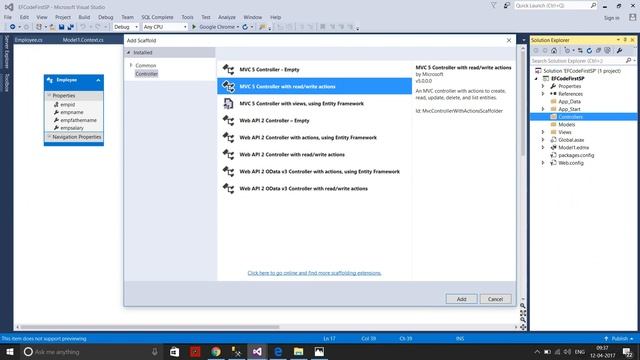Viewport: 640px width, 360px height.
Task: Click Solution Explorer Home icon
Action: pos(554,51)
